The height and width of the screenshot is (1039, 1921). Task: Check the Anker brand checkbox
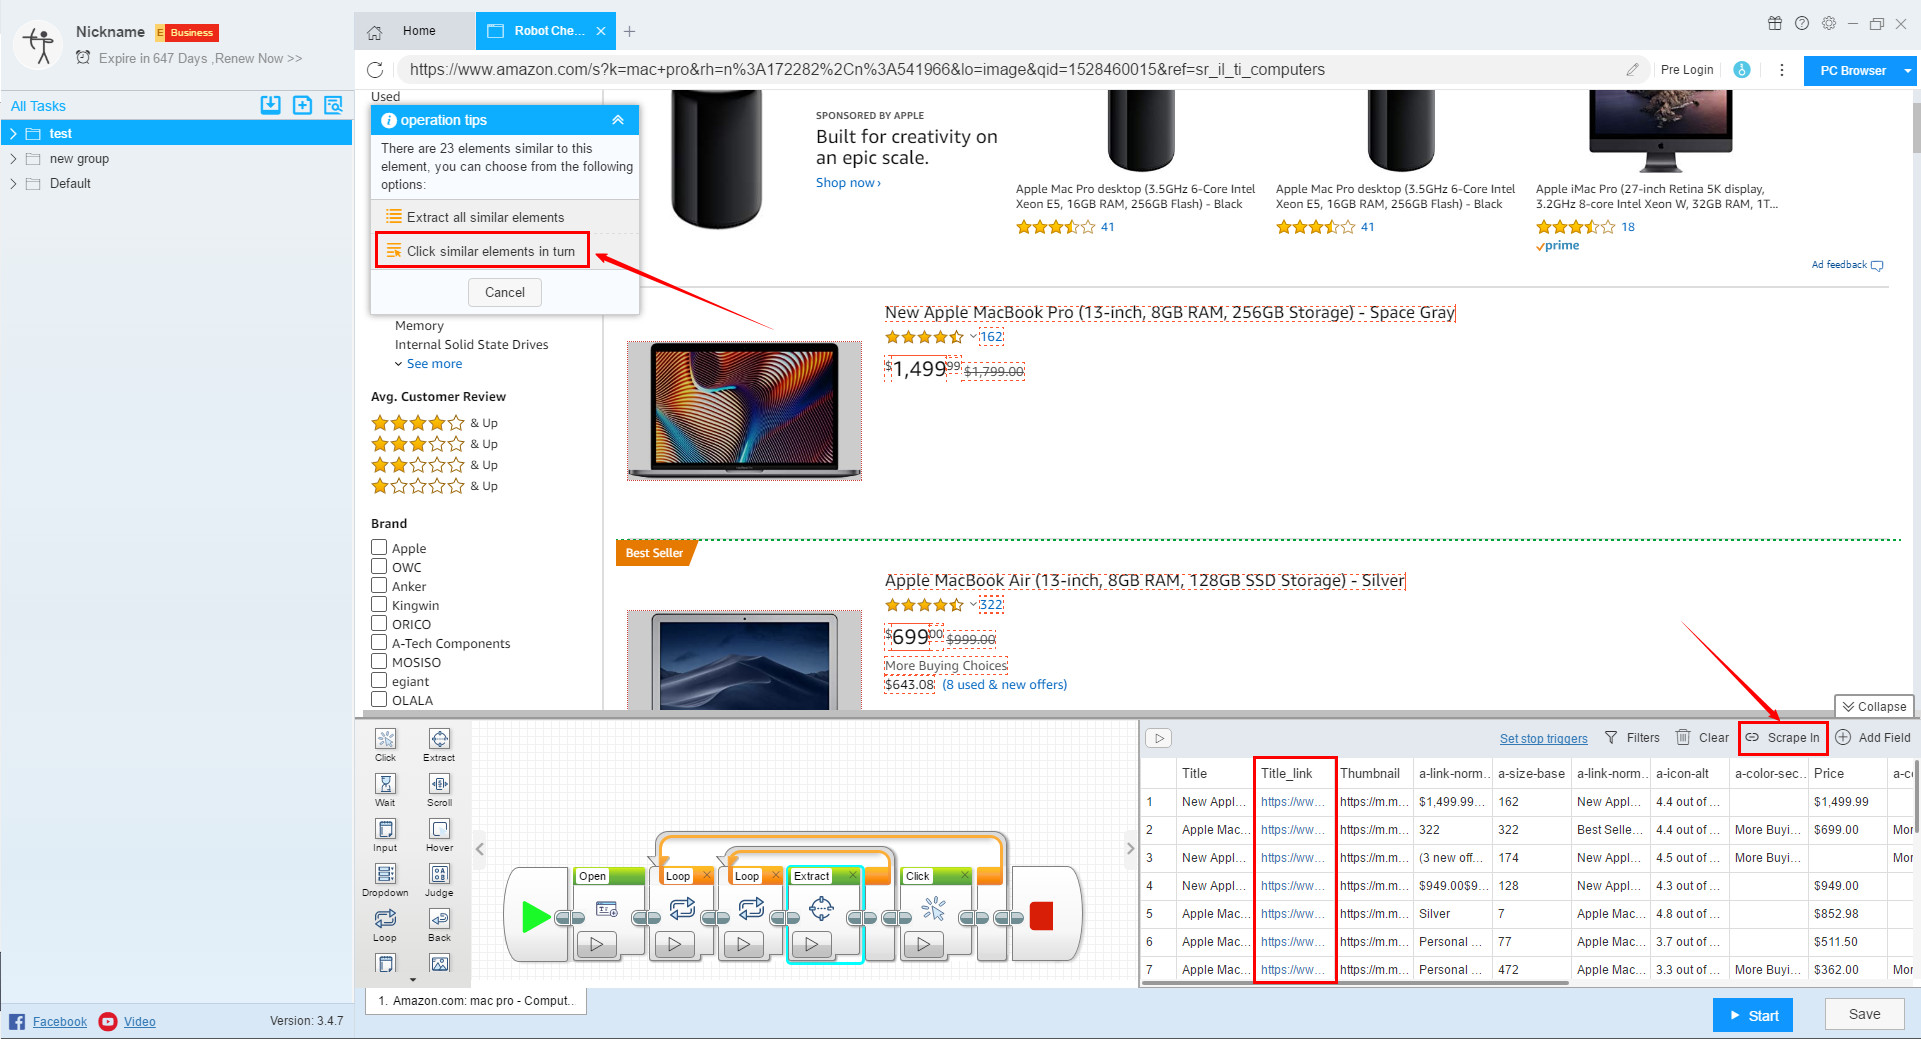(379, 585)
